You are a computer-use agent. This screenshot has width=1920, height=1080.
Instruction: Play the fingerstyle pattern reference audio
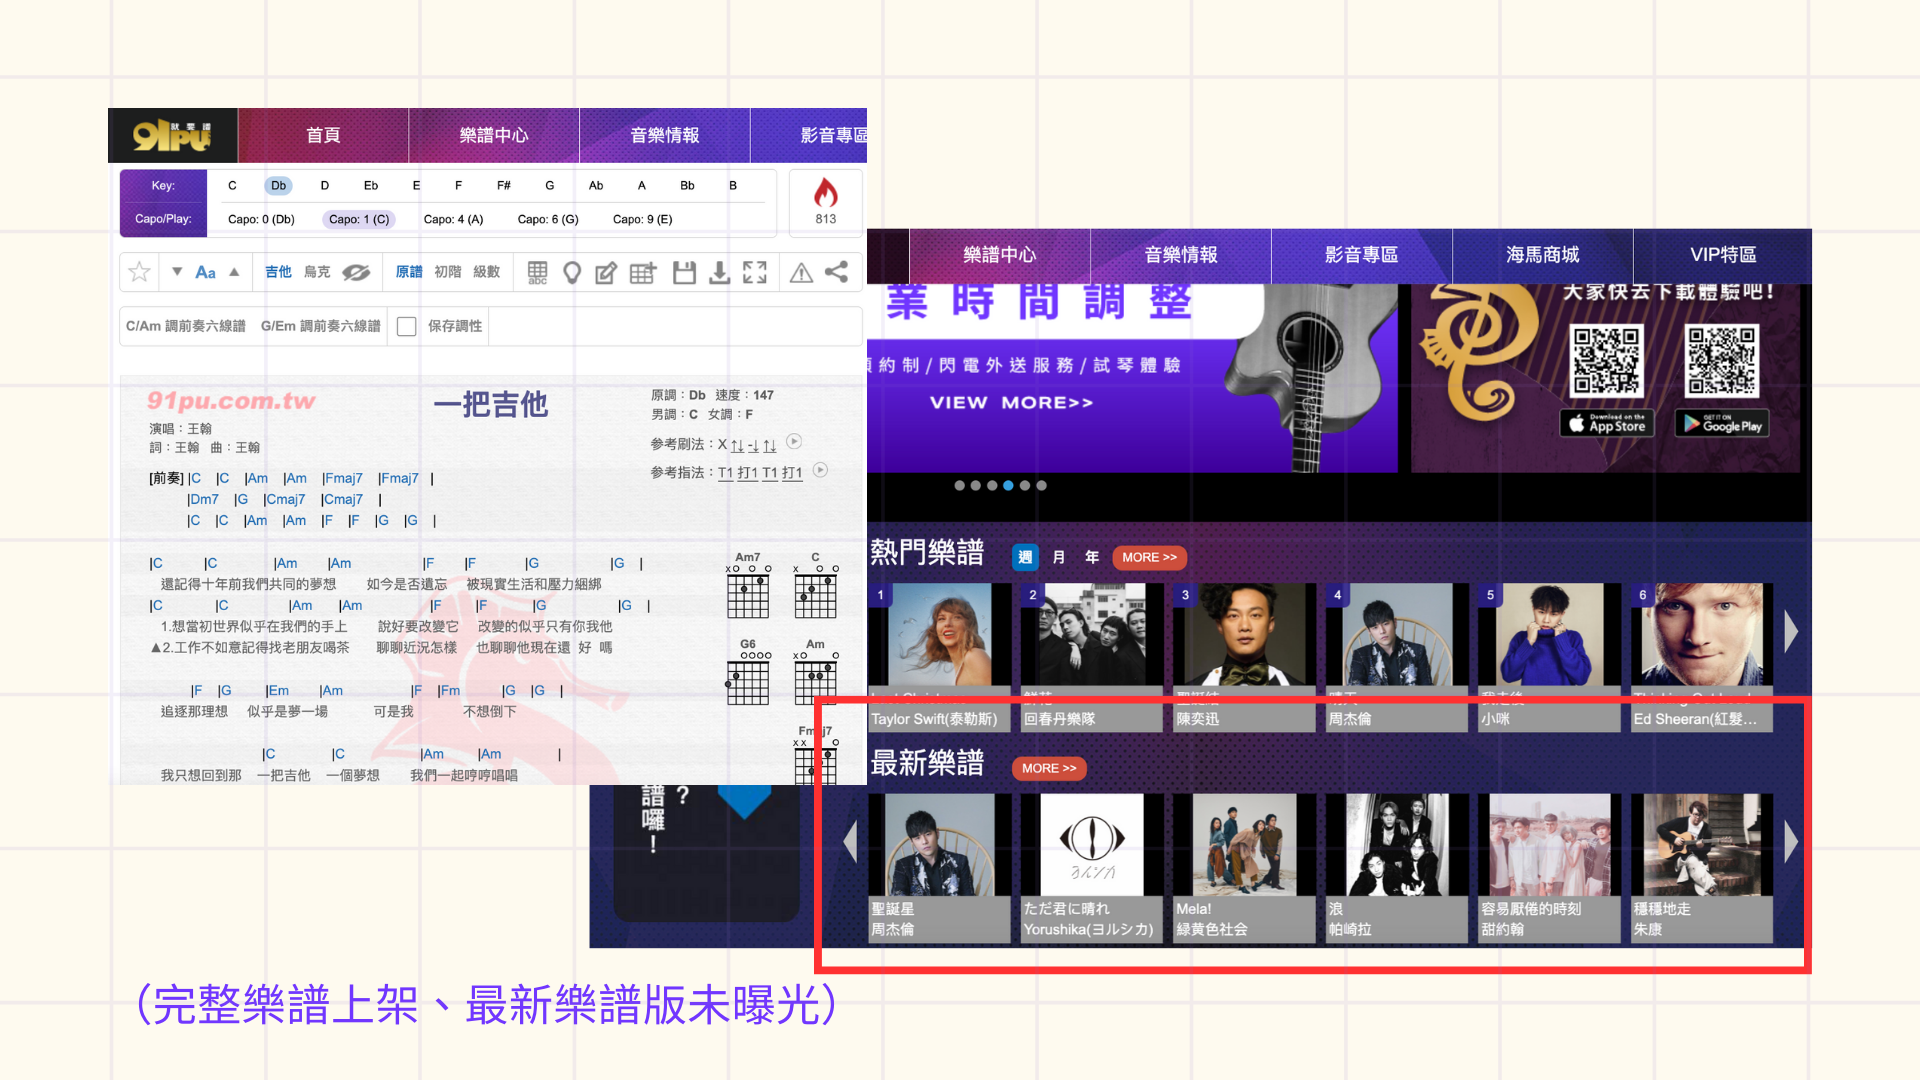click(x=820, y=470)
